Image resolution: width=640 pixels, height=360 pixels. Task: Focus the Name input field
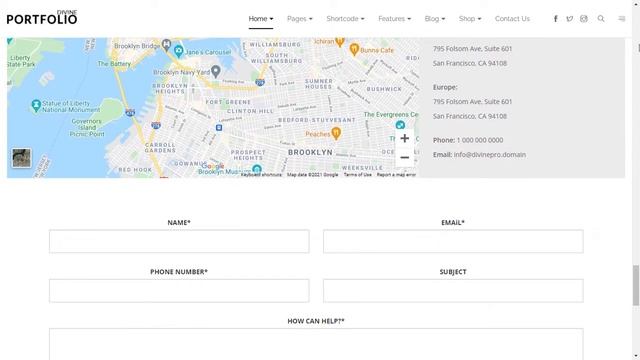179,241
